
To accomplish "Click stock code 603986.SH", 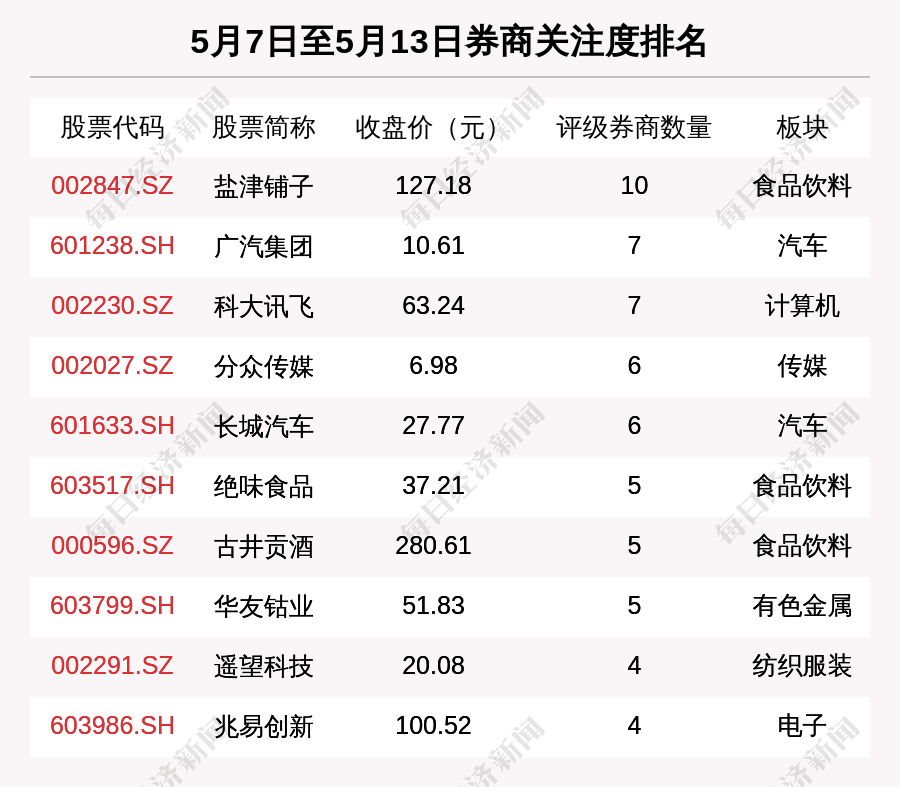I will (x=112, y=726).
